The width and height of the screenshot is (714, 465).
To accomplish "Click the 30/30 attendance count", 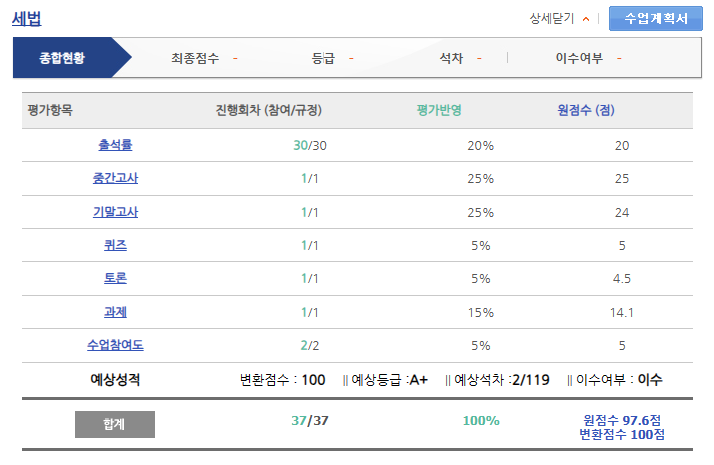I will 310,145.
